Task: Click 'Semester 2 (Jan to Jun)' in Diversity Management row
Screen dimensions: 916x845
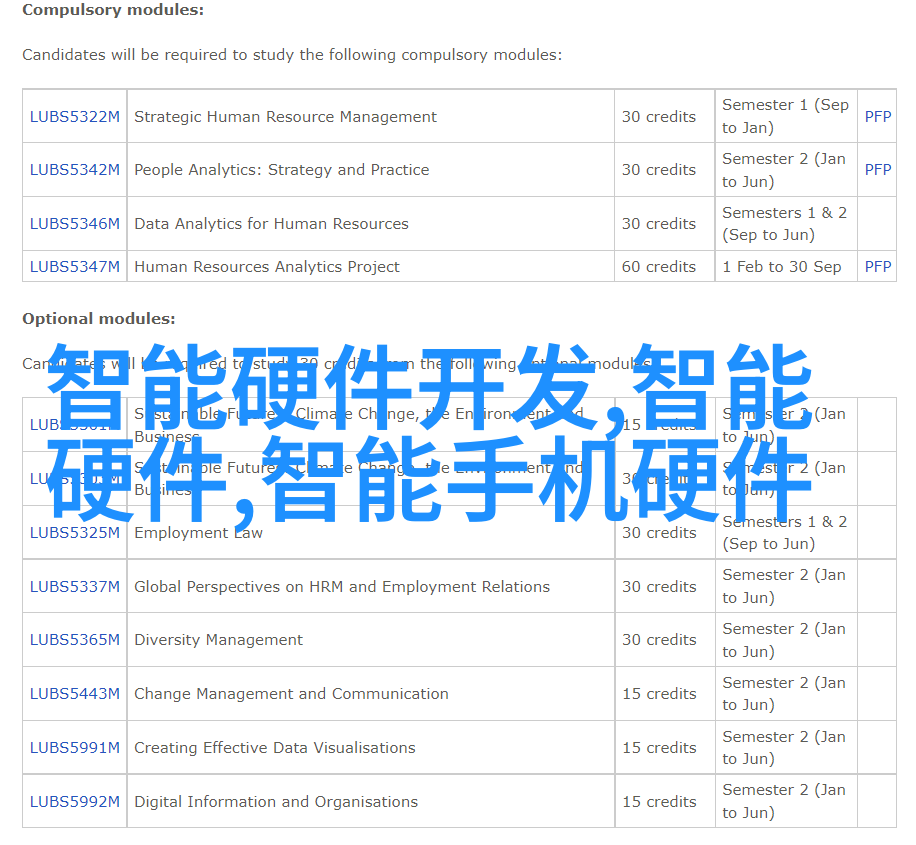Action: tap(784, 639)
